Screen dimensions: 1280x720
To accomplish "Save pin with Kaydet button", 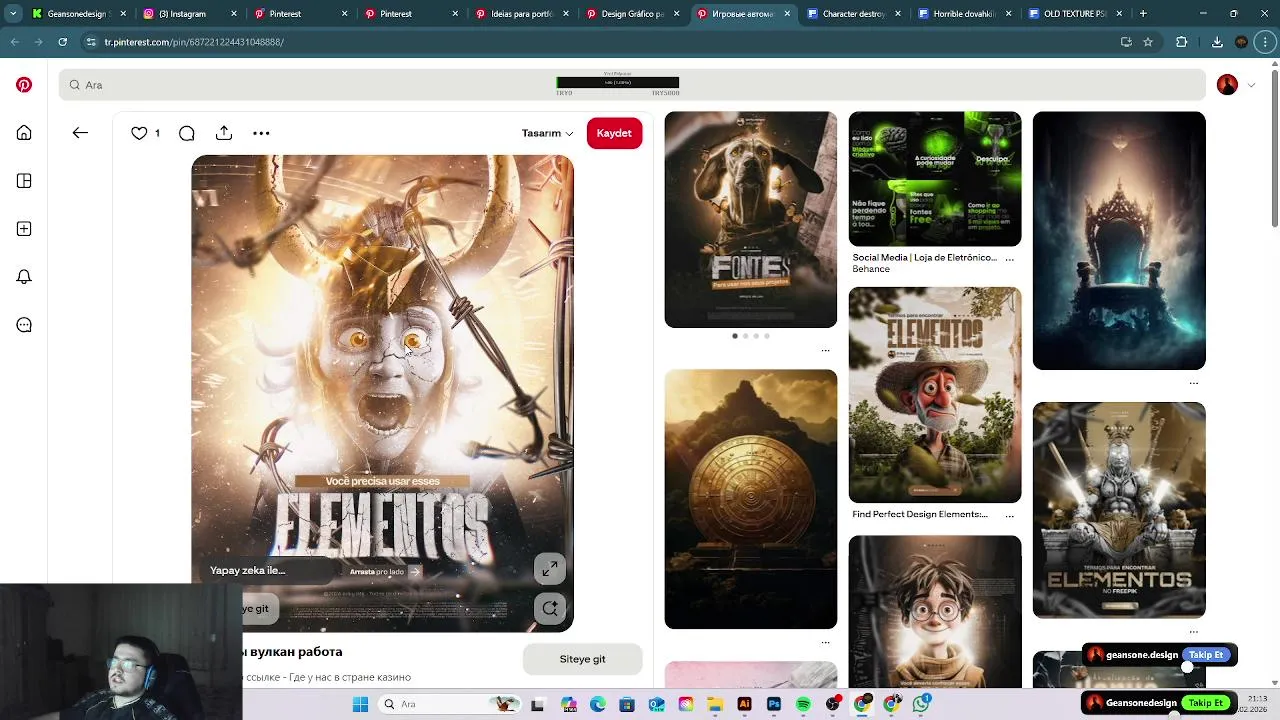I will [x=614, y=133].
